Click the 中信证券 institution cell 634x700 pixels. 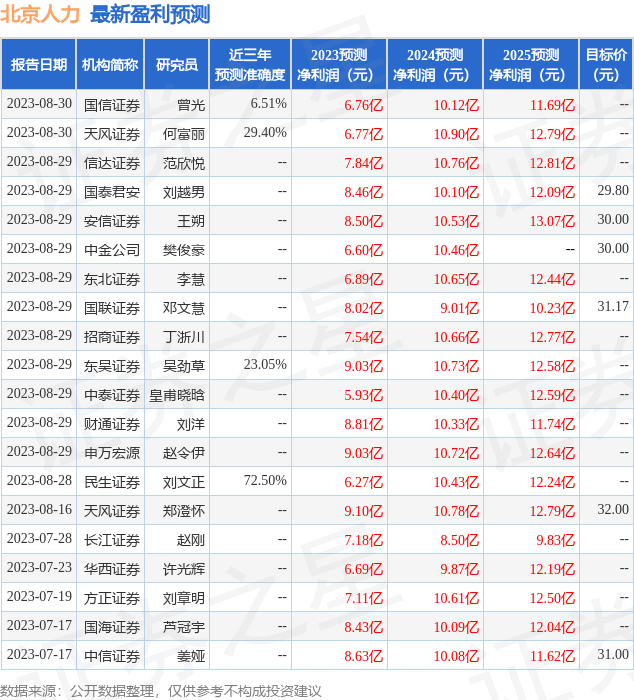click(112, 657)
